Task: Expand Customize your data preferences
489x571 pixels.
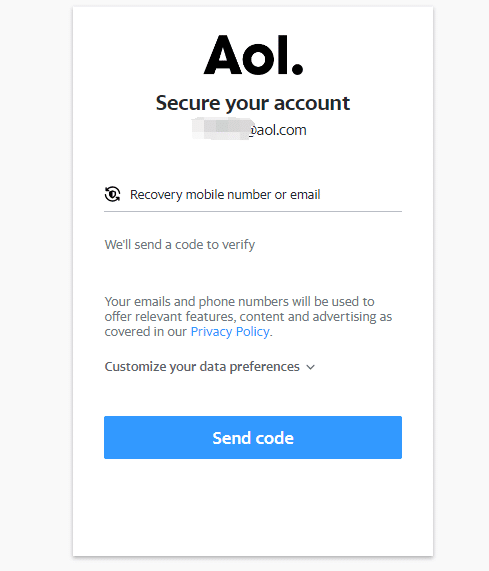Action: [210, 367]
